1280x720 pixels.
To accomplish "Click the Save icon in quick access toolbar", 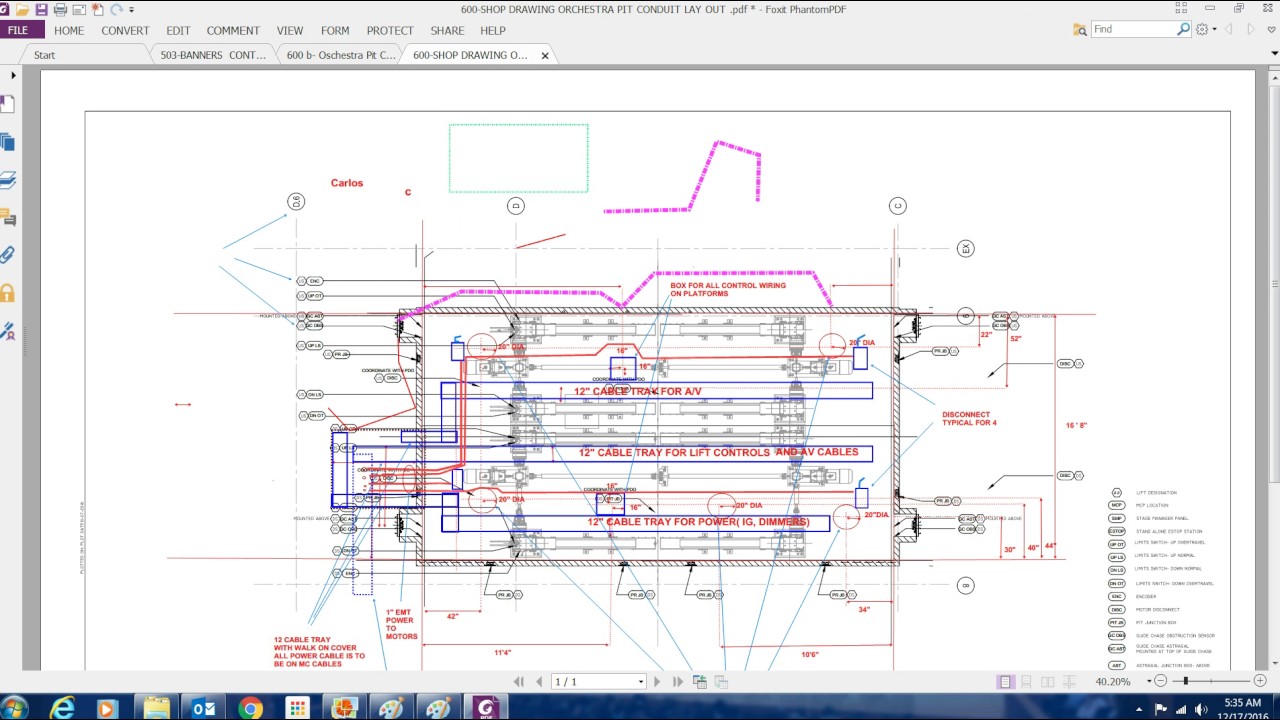I will tap(42, 9).
